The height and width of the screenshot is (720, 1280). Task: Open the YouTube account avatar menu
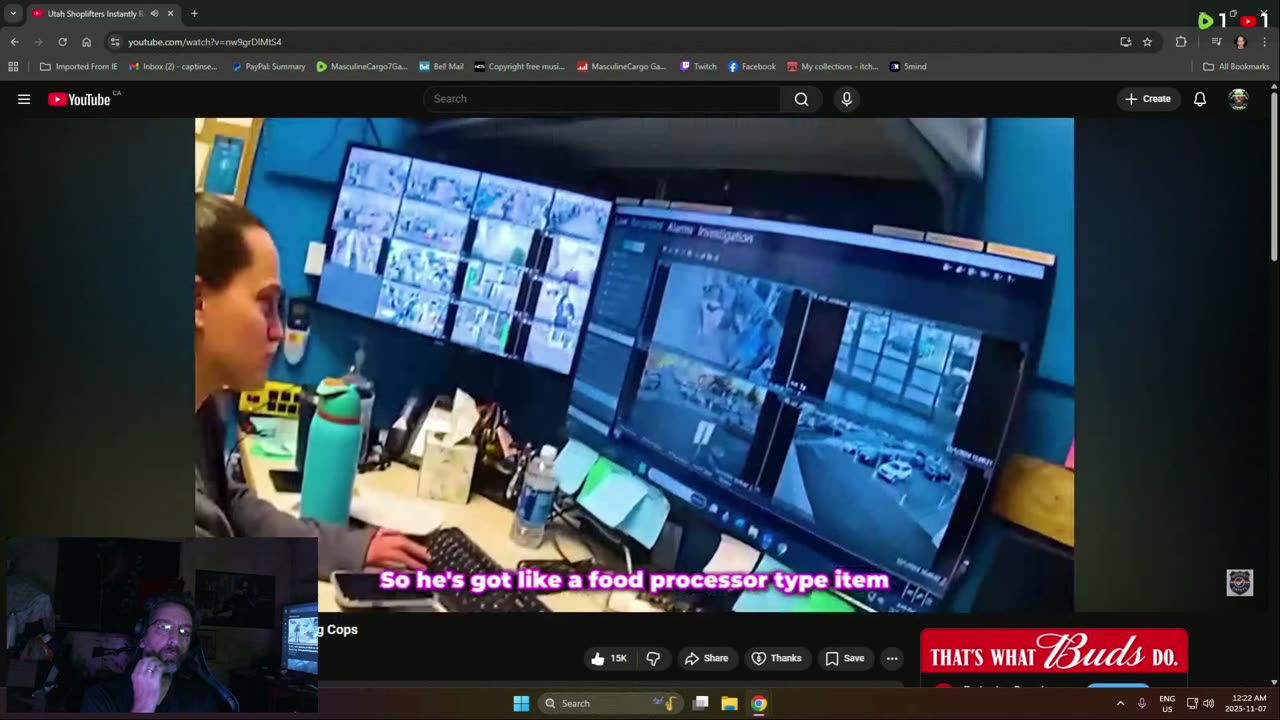(1239, 99)
